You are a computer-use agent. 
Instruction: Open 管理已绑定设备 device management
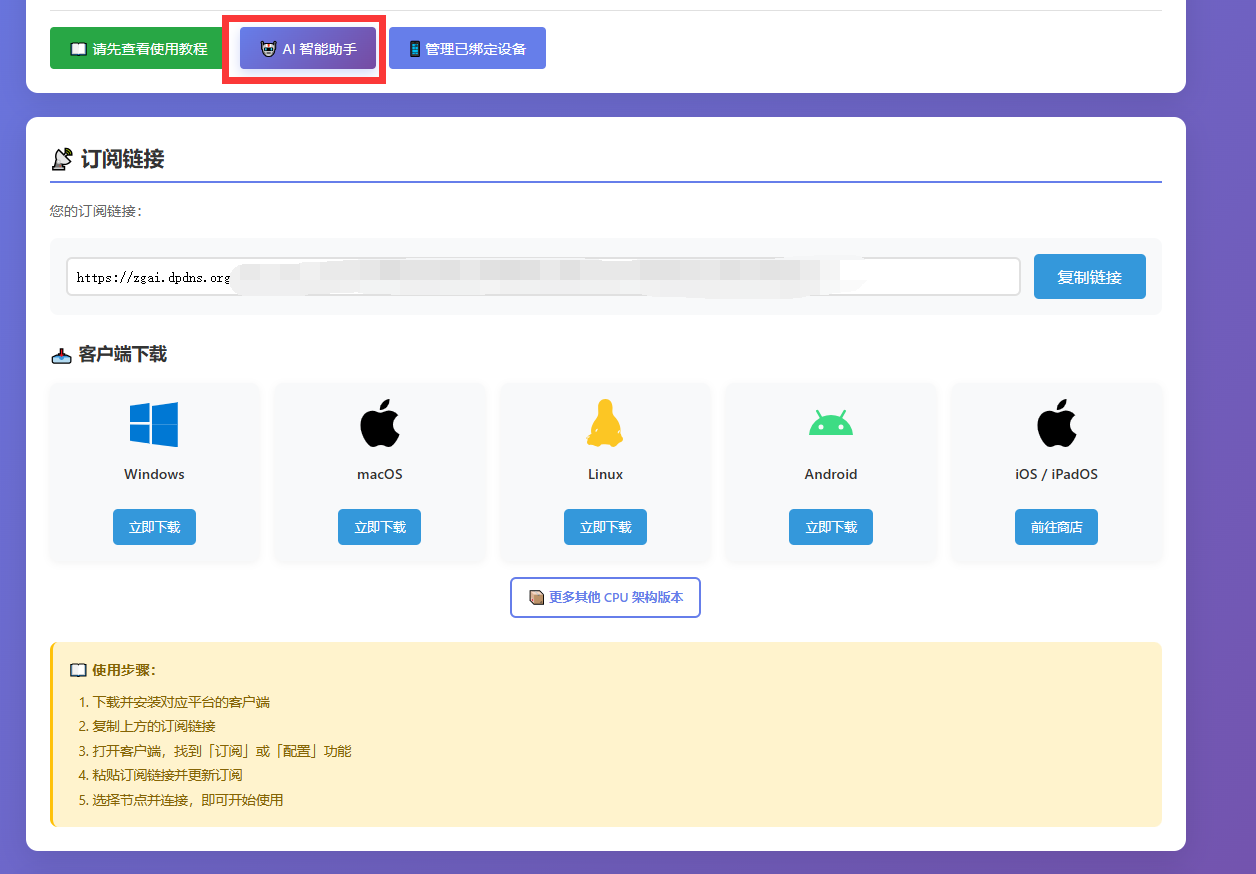pos(467,48)
